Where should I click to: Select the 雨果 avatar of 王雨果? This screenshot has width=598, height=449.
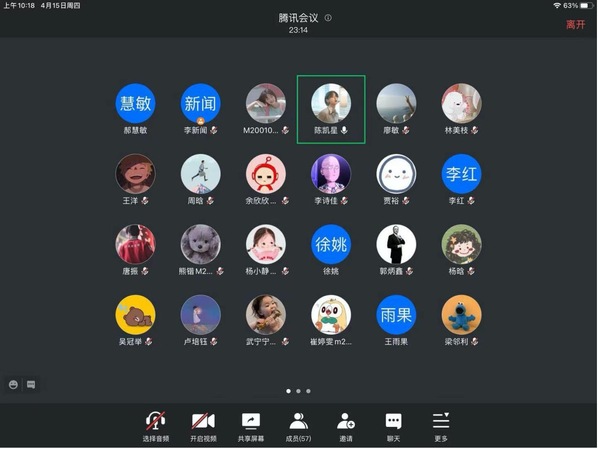(x=396, y=315)
